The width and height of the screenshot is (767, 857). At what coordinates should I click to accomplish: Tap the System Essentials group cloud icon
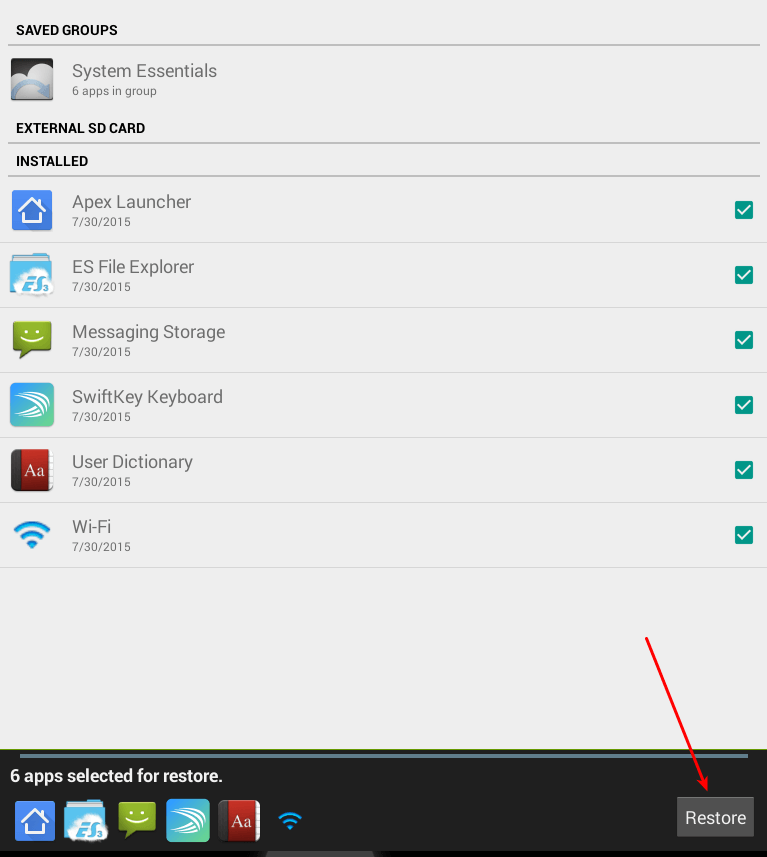point(32,79)
